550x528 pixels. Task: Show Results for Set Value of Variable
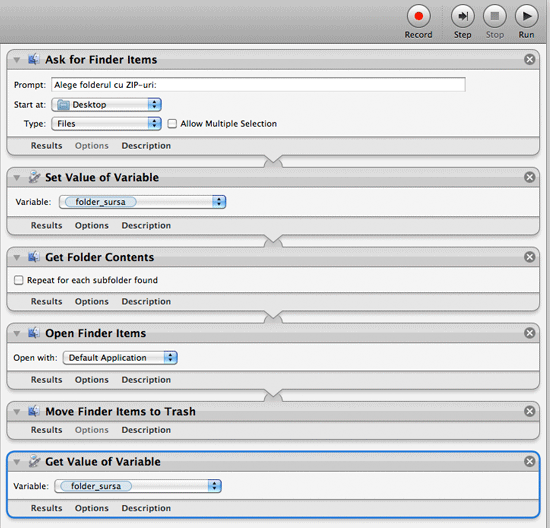[46, 225]
